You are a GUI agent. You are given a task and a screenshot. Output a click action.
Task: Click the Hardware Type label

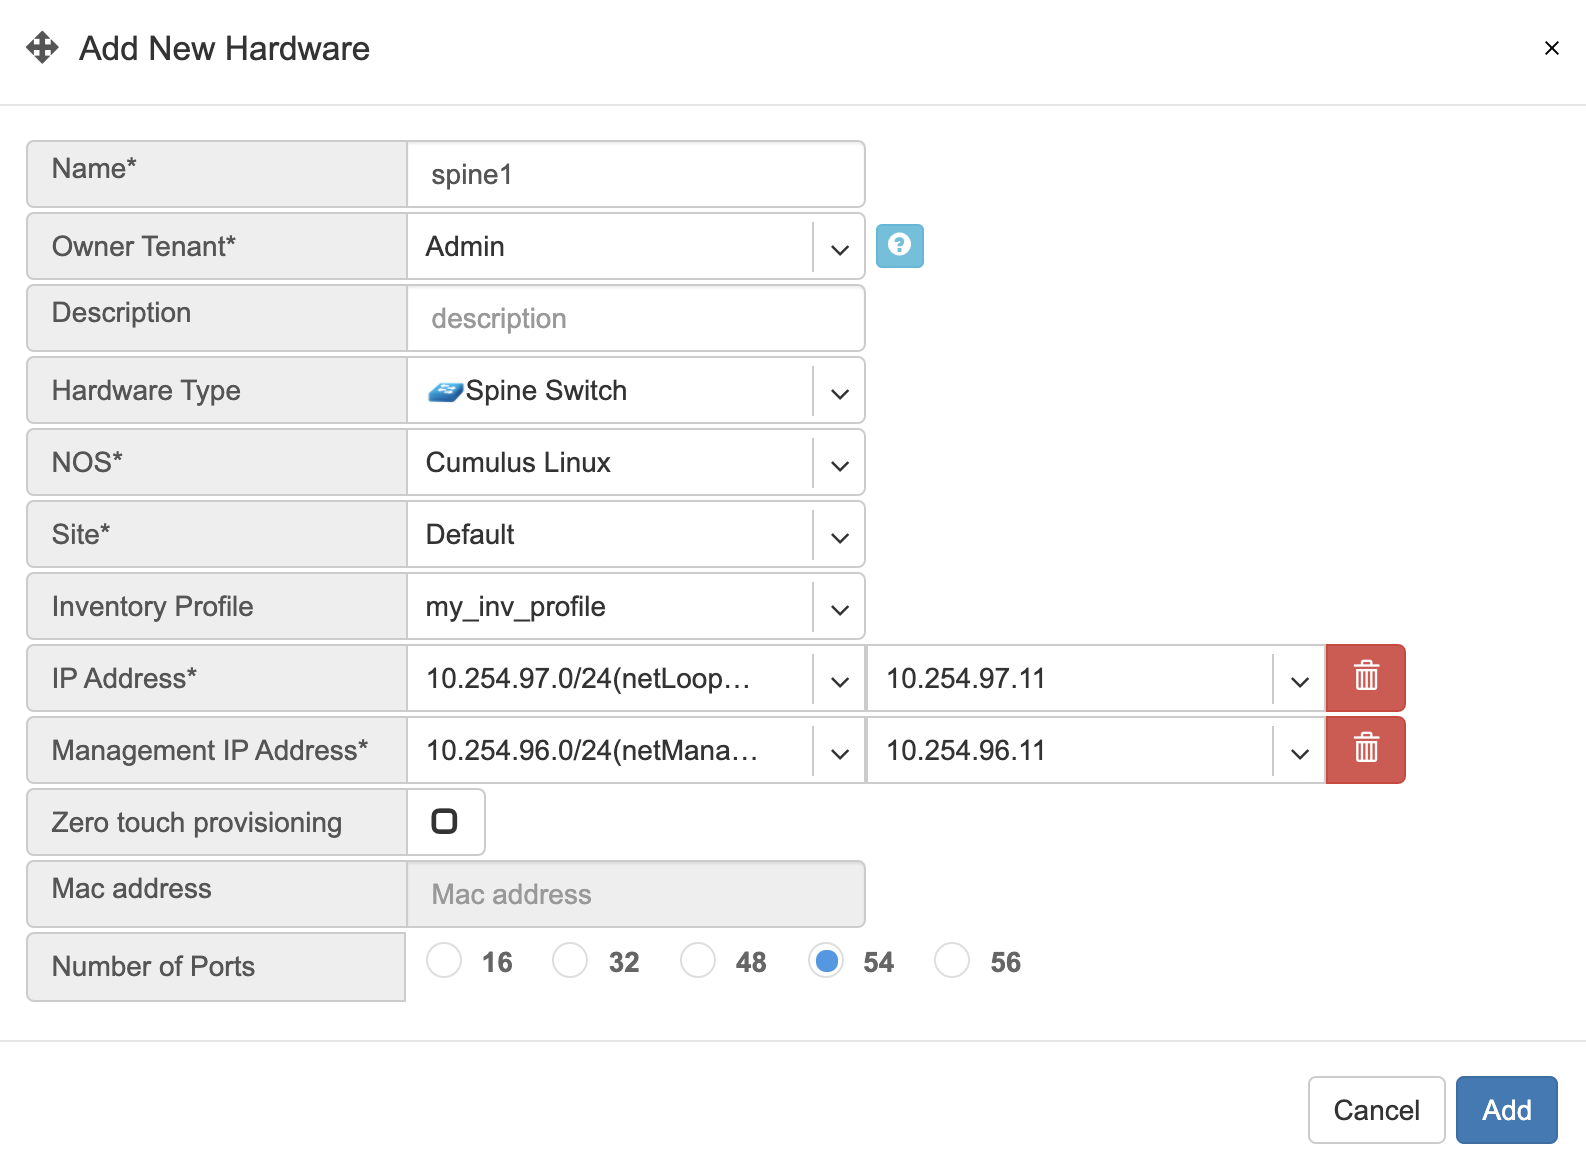pos(146,390)
